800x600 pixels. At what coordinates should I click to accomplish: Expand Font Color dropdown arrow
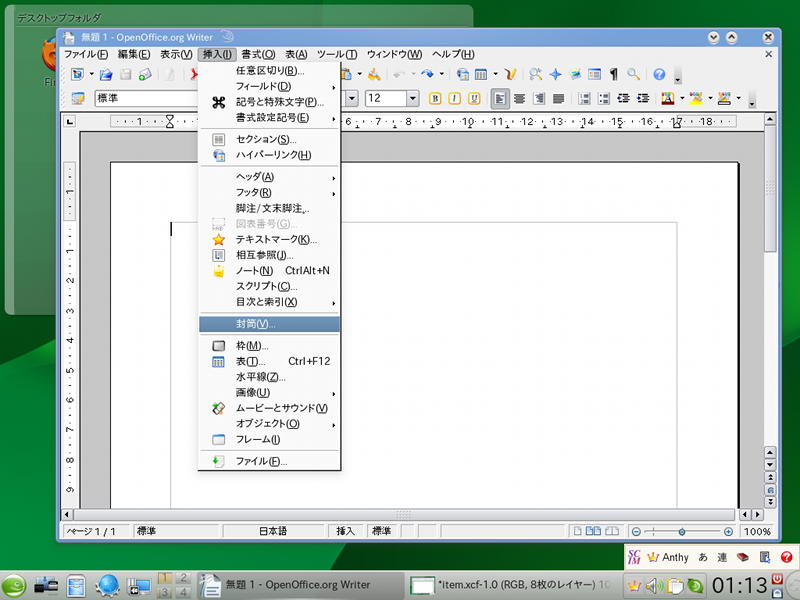click(682, 98)
